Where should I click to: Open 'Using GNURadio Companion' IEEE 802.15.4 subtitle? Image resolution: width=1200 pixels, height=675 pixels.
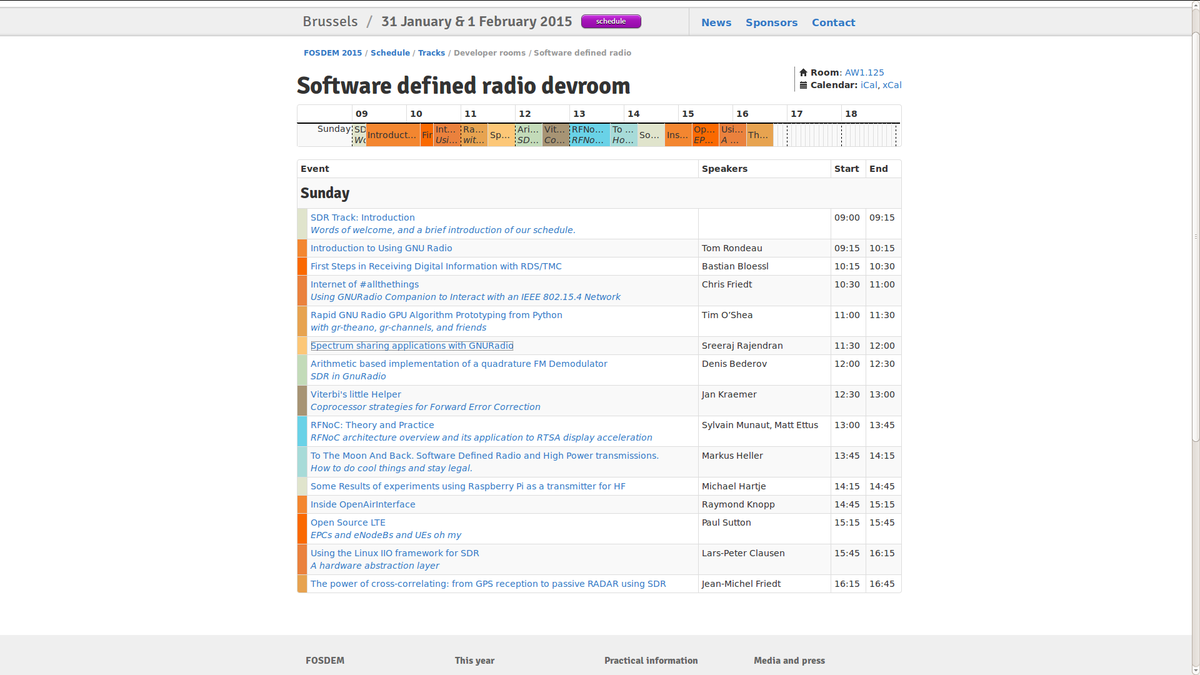pos(465,297)
